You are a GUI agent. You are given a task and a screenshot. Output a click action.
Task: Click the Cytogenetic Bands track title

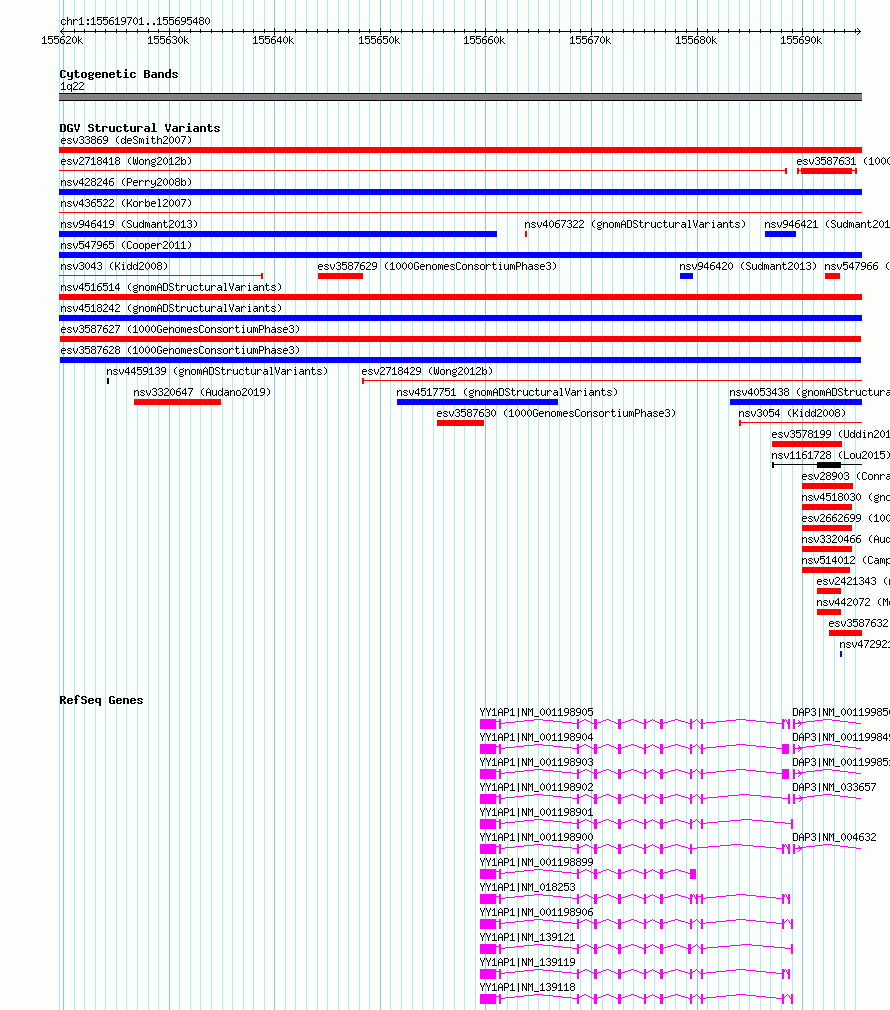click(x=118, y=74)
